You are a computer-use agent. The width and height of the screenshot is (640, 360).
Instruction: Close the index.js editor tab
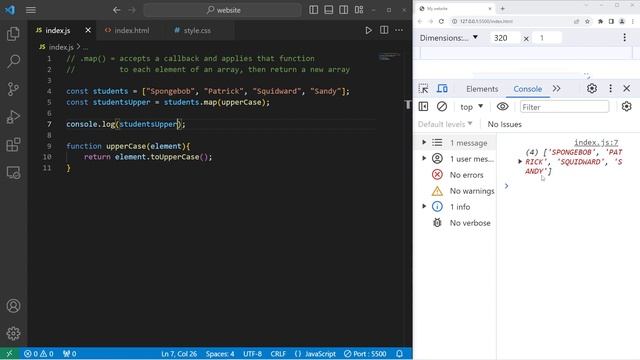[88, 30]
